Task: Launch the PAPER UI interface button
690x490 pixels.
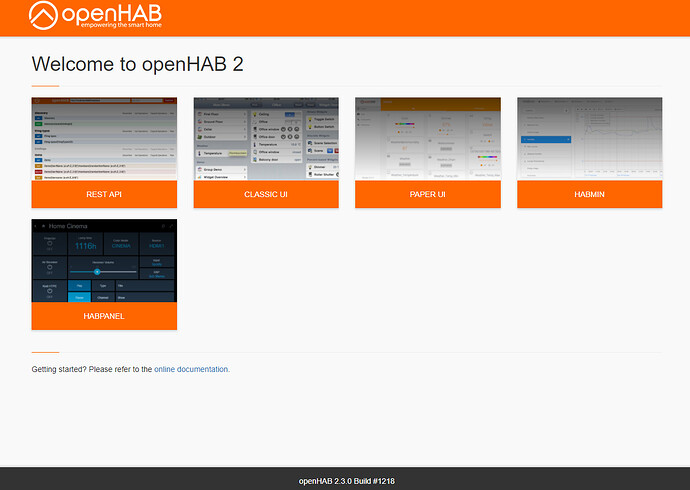Action: pyautogui.click(x=428, y=194)
